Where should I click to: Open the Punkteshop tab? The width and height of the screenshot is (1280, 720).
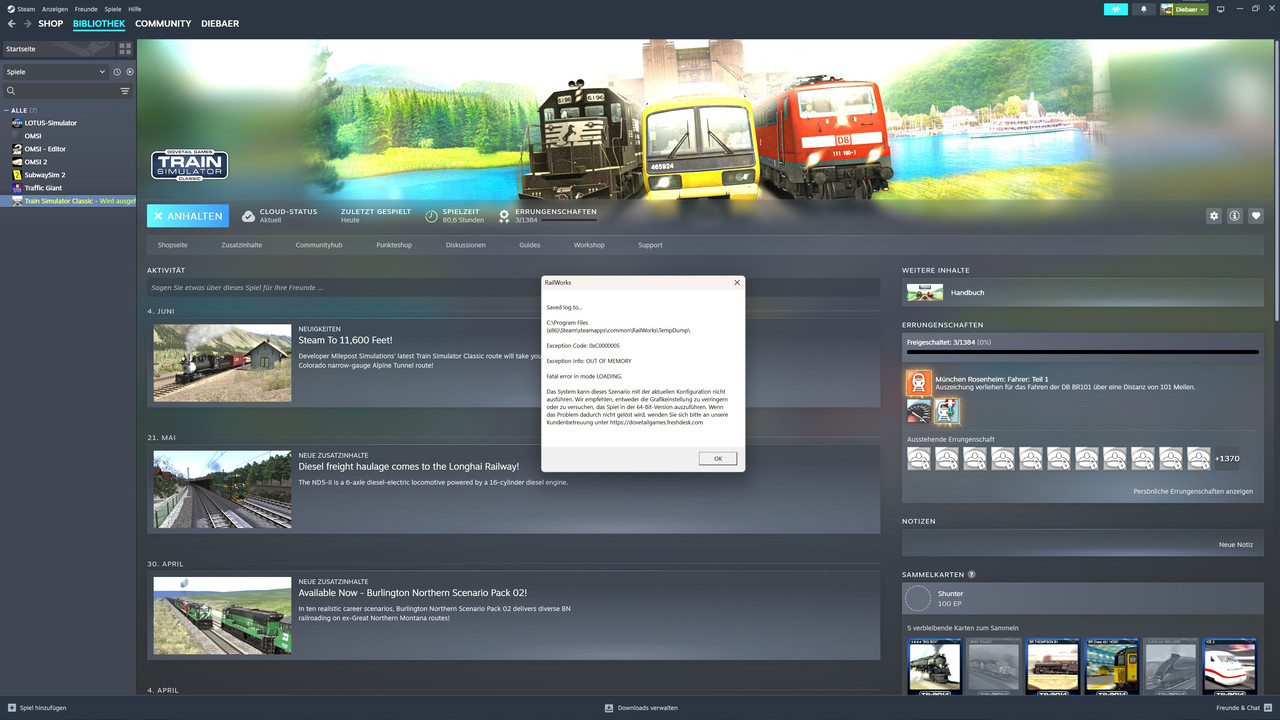394,245
